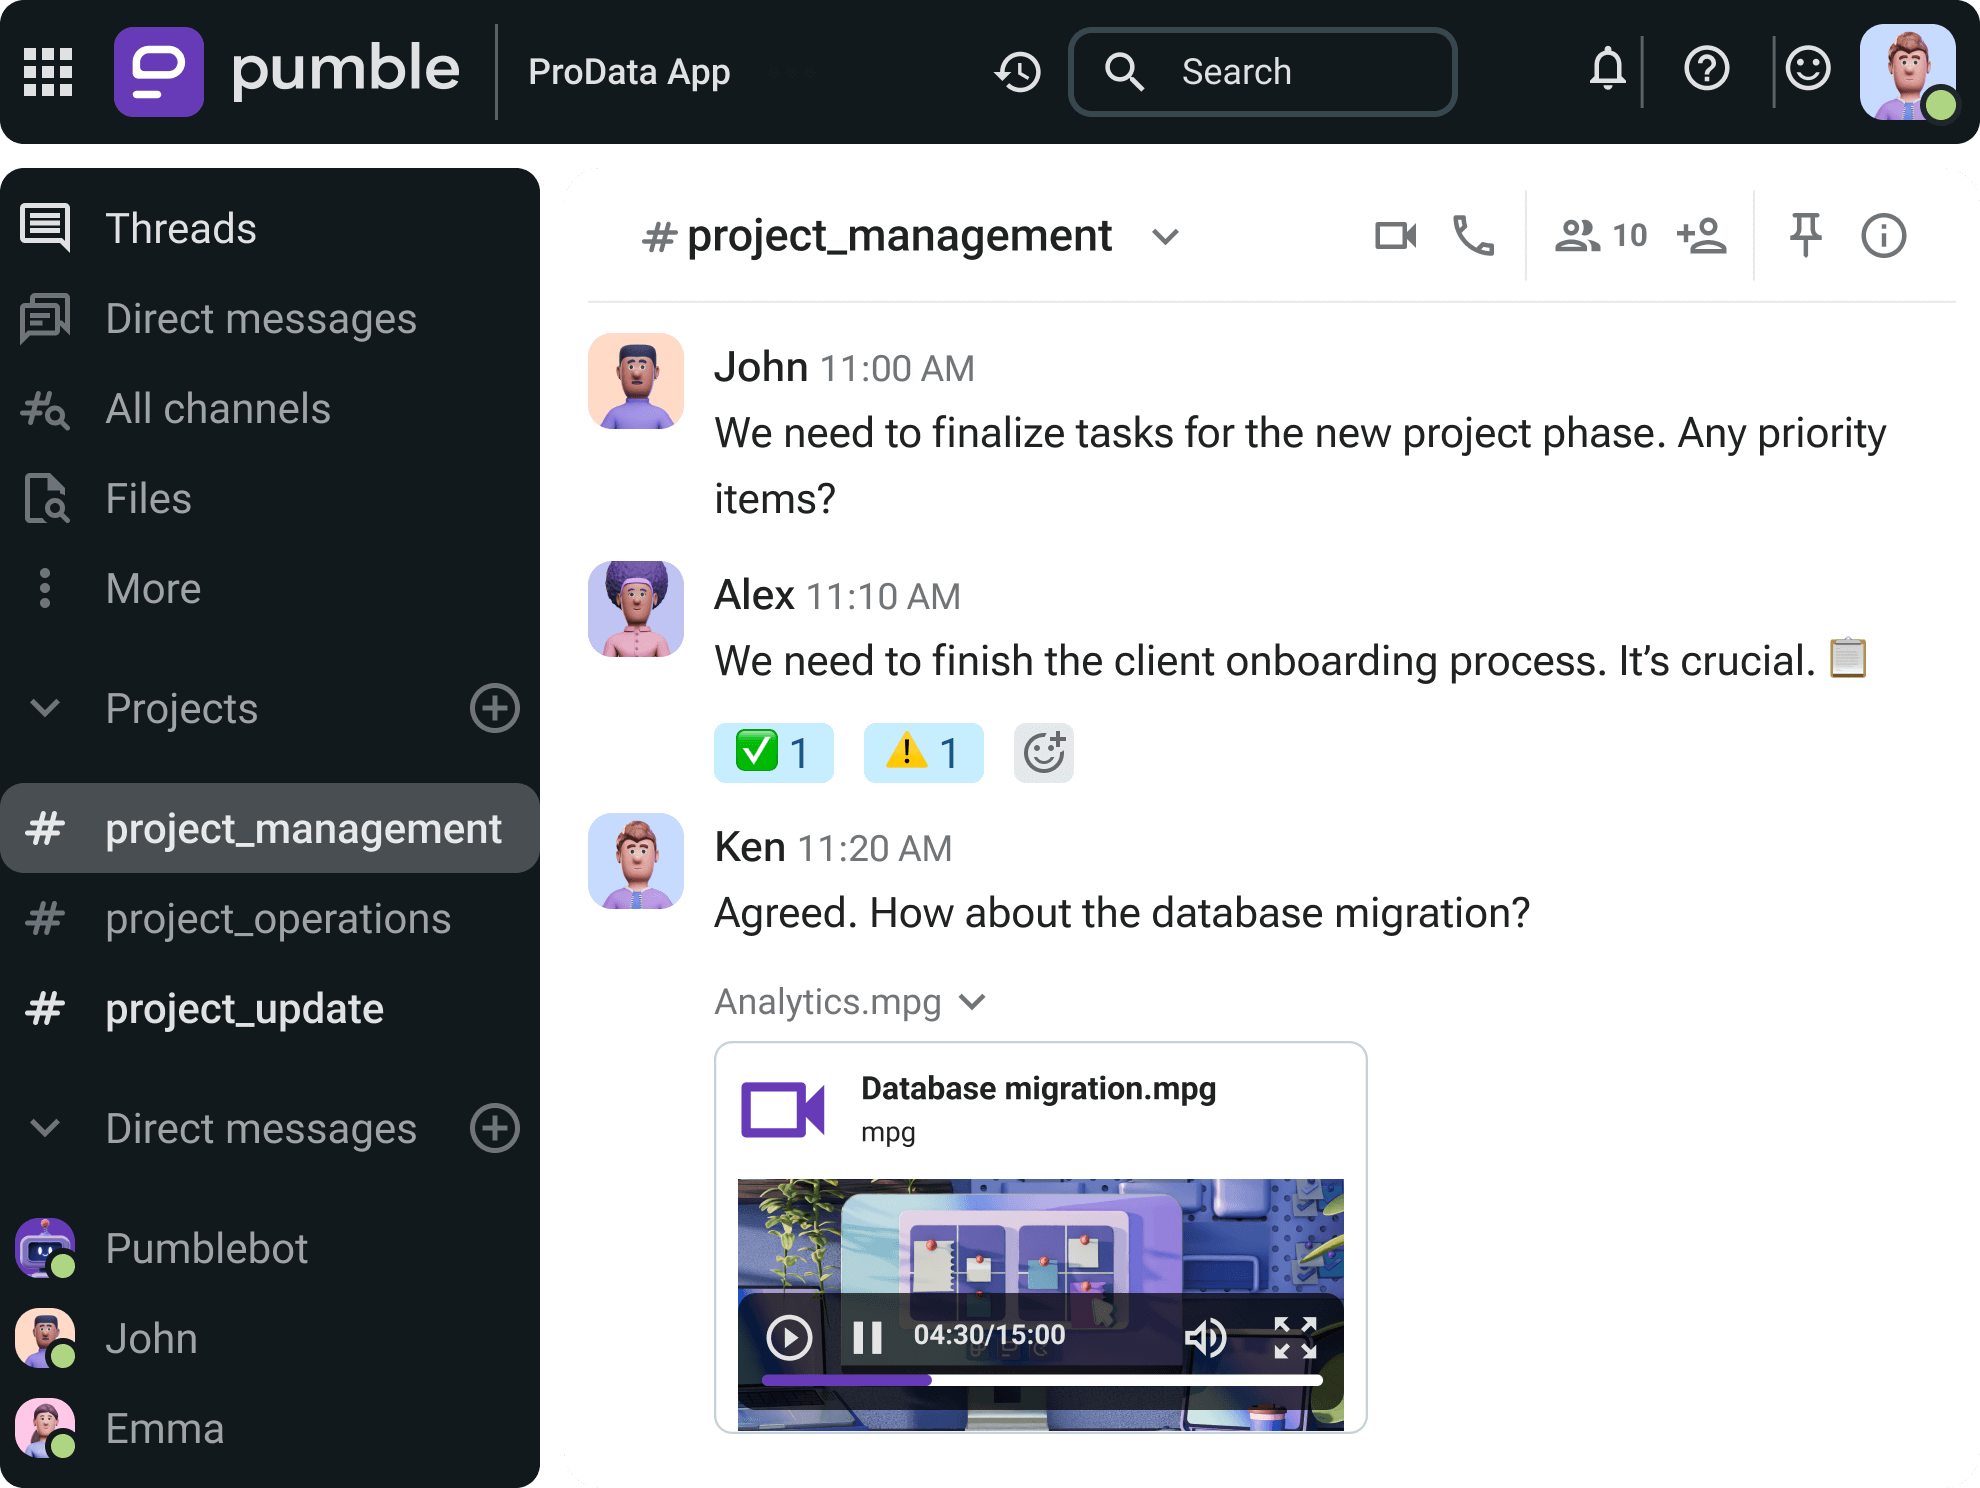Collapse the Projects section
The height and width of the screenshot is (1488, 1980).
click(42, 709)
